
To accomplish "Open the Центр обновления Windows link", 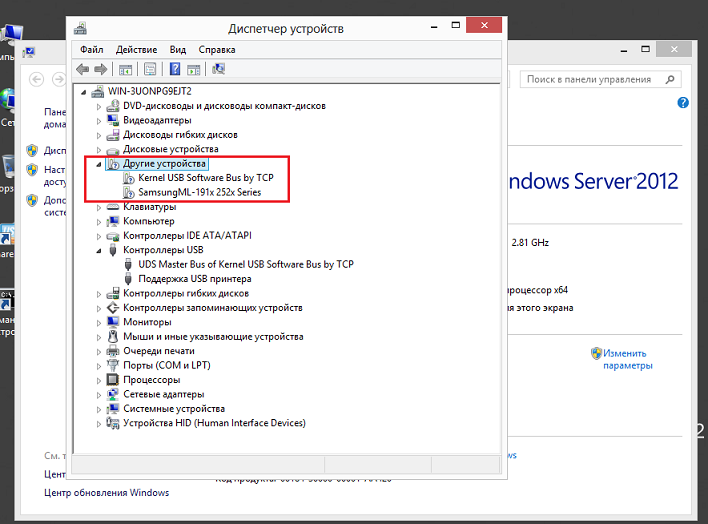I will coord(106,492).
